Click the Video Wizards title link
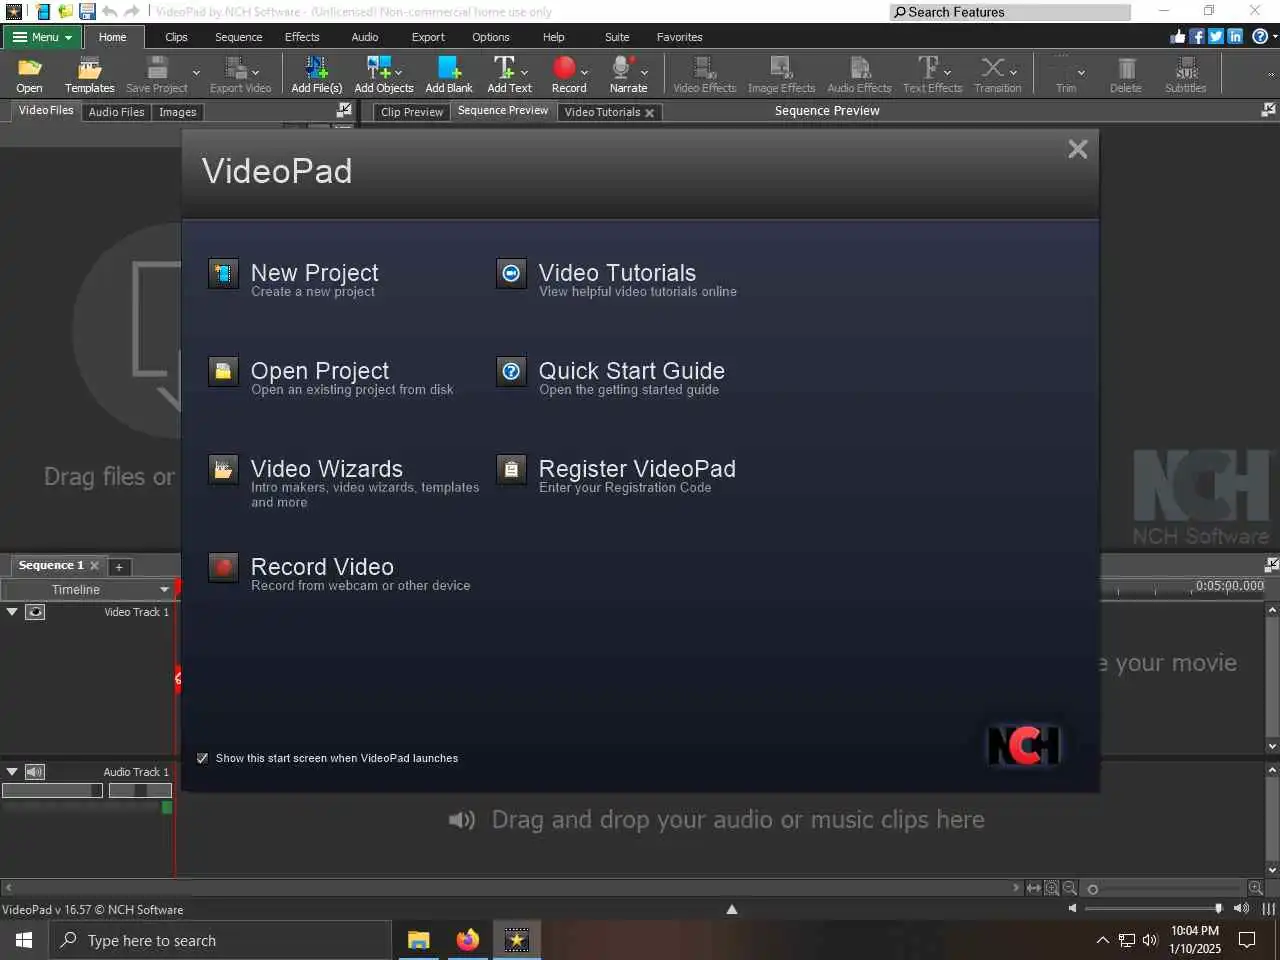 (x=327, y=469)
